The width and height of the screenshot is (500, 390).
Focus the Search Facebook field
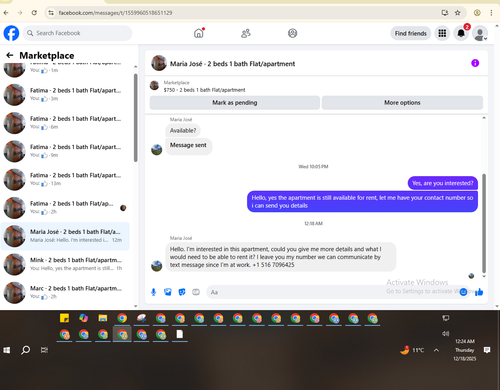click(77, 33)
